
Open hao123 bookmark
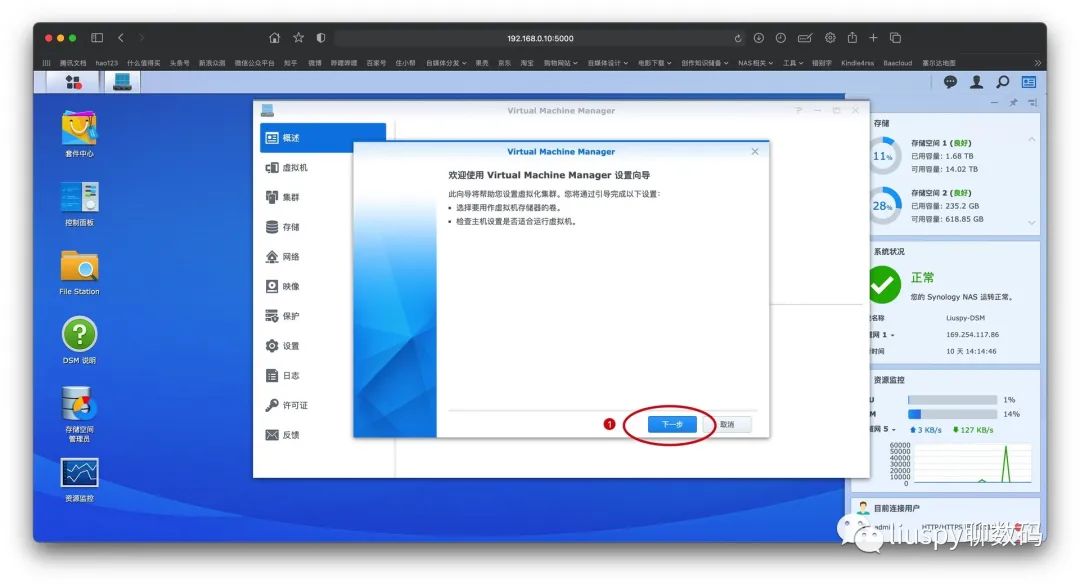tap(107, 63)
